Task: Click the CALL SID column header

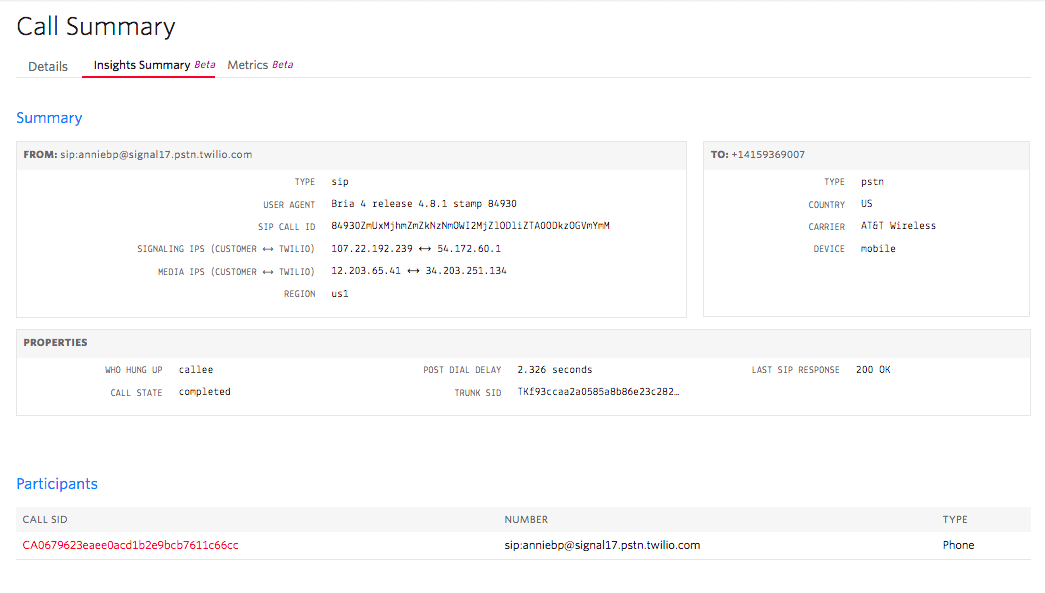Action: pyautogui.click(x=45, y=519)
